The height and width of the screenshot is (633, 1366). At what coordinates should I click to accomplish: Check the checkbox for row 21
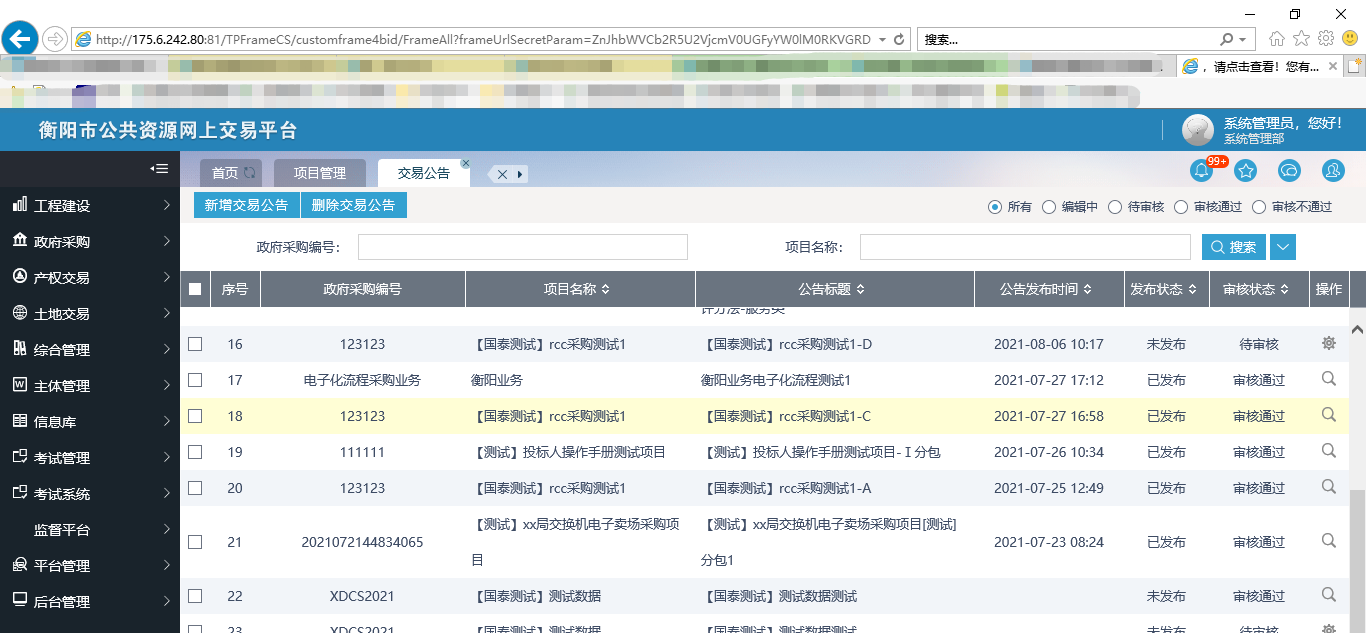[x=195, y=542]
